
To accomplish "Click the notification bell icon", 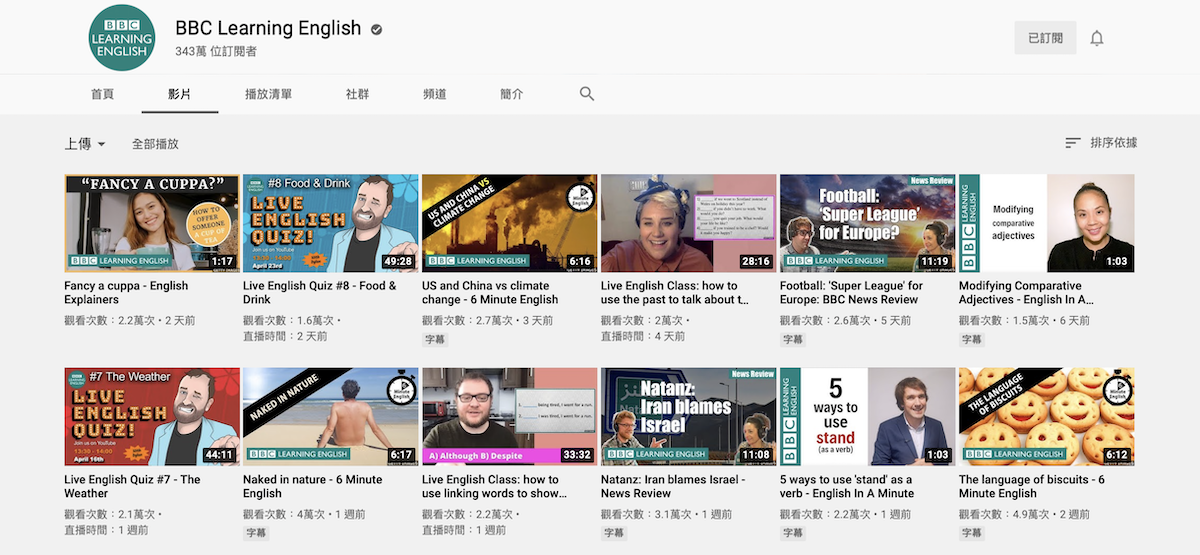I will 1097,38.
